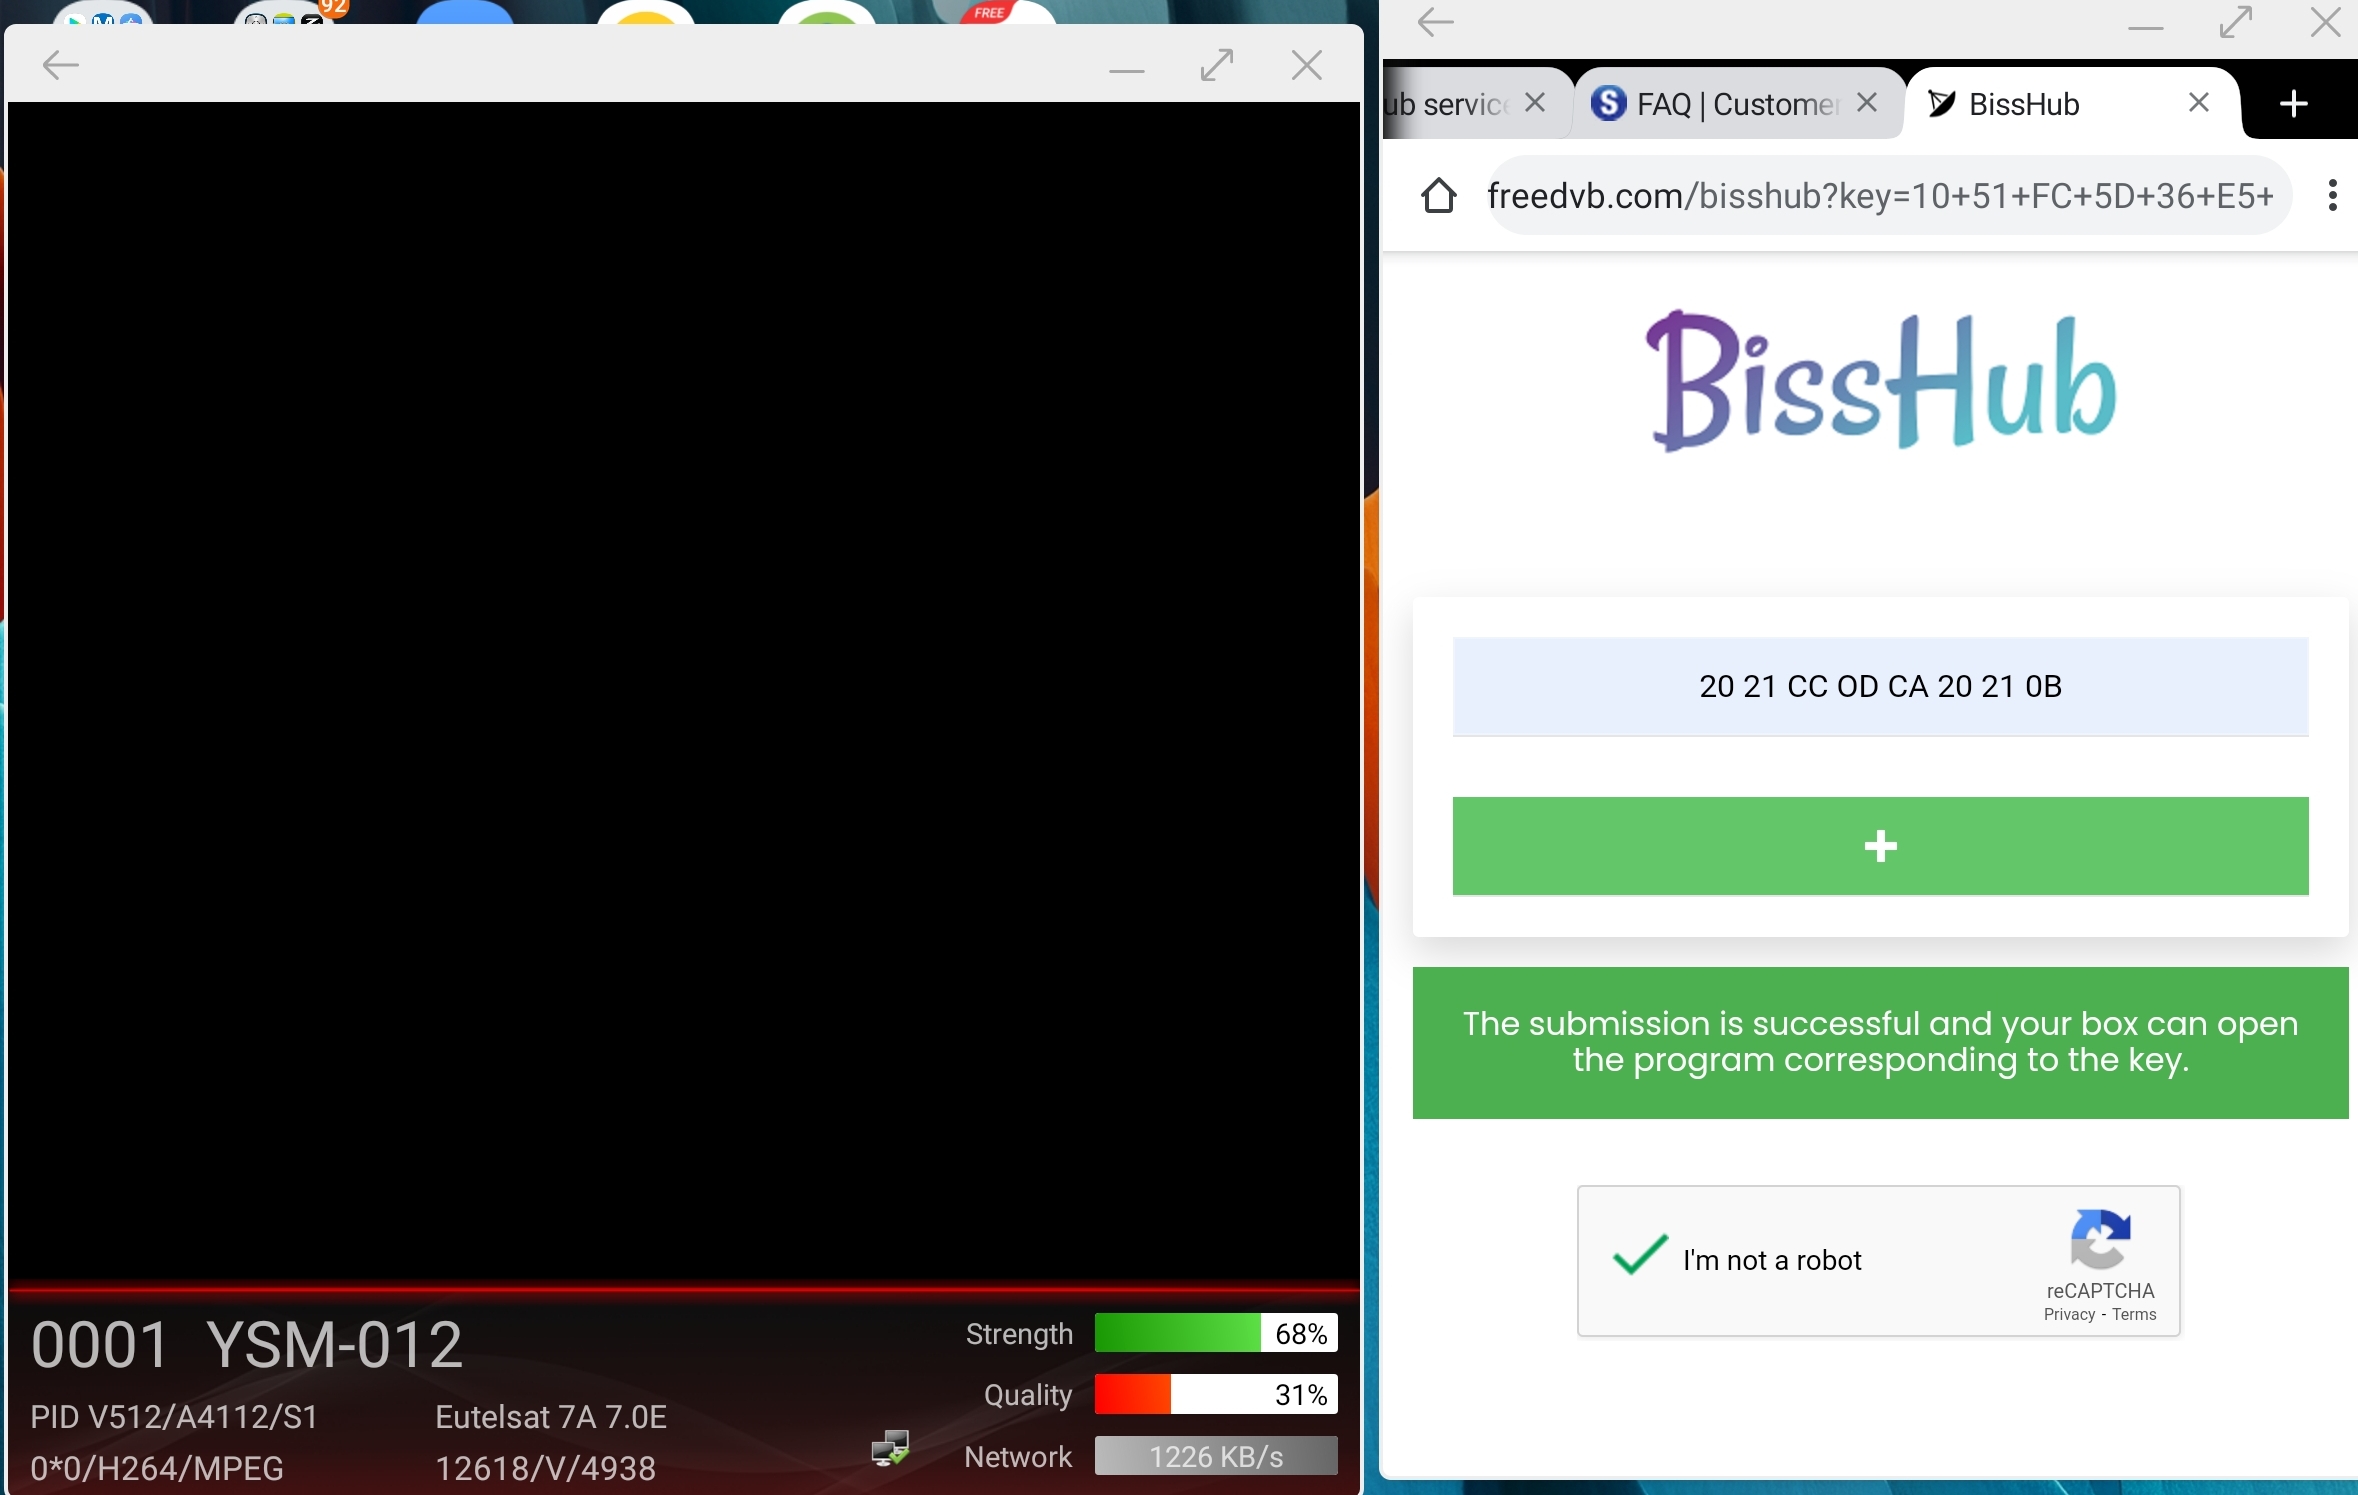Click the close tab X on BissHub

coord(2196,105)
